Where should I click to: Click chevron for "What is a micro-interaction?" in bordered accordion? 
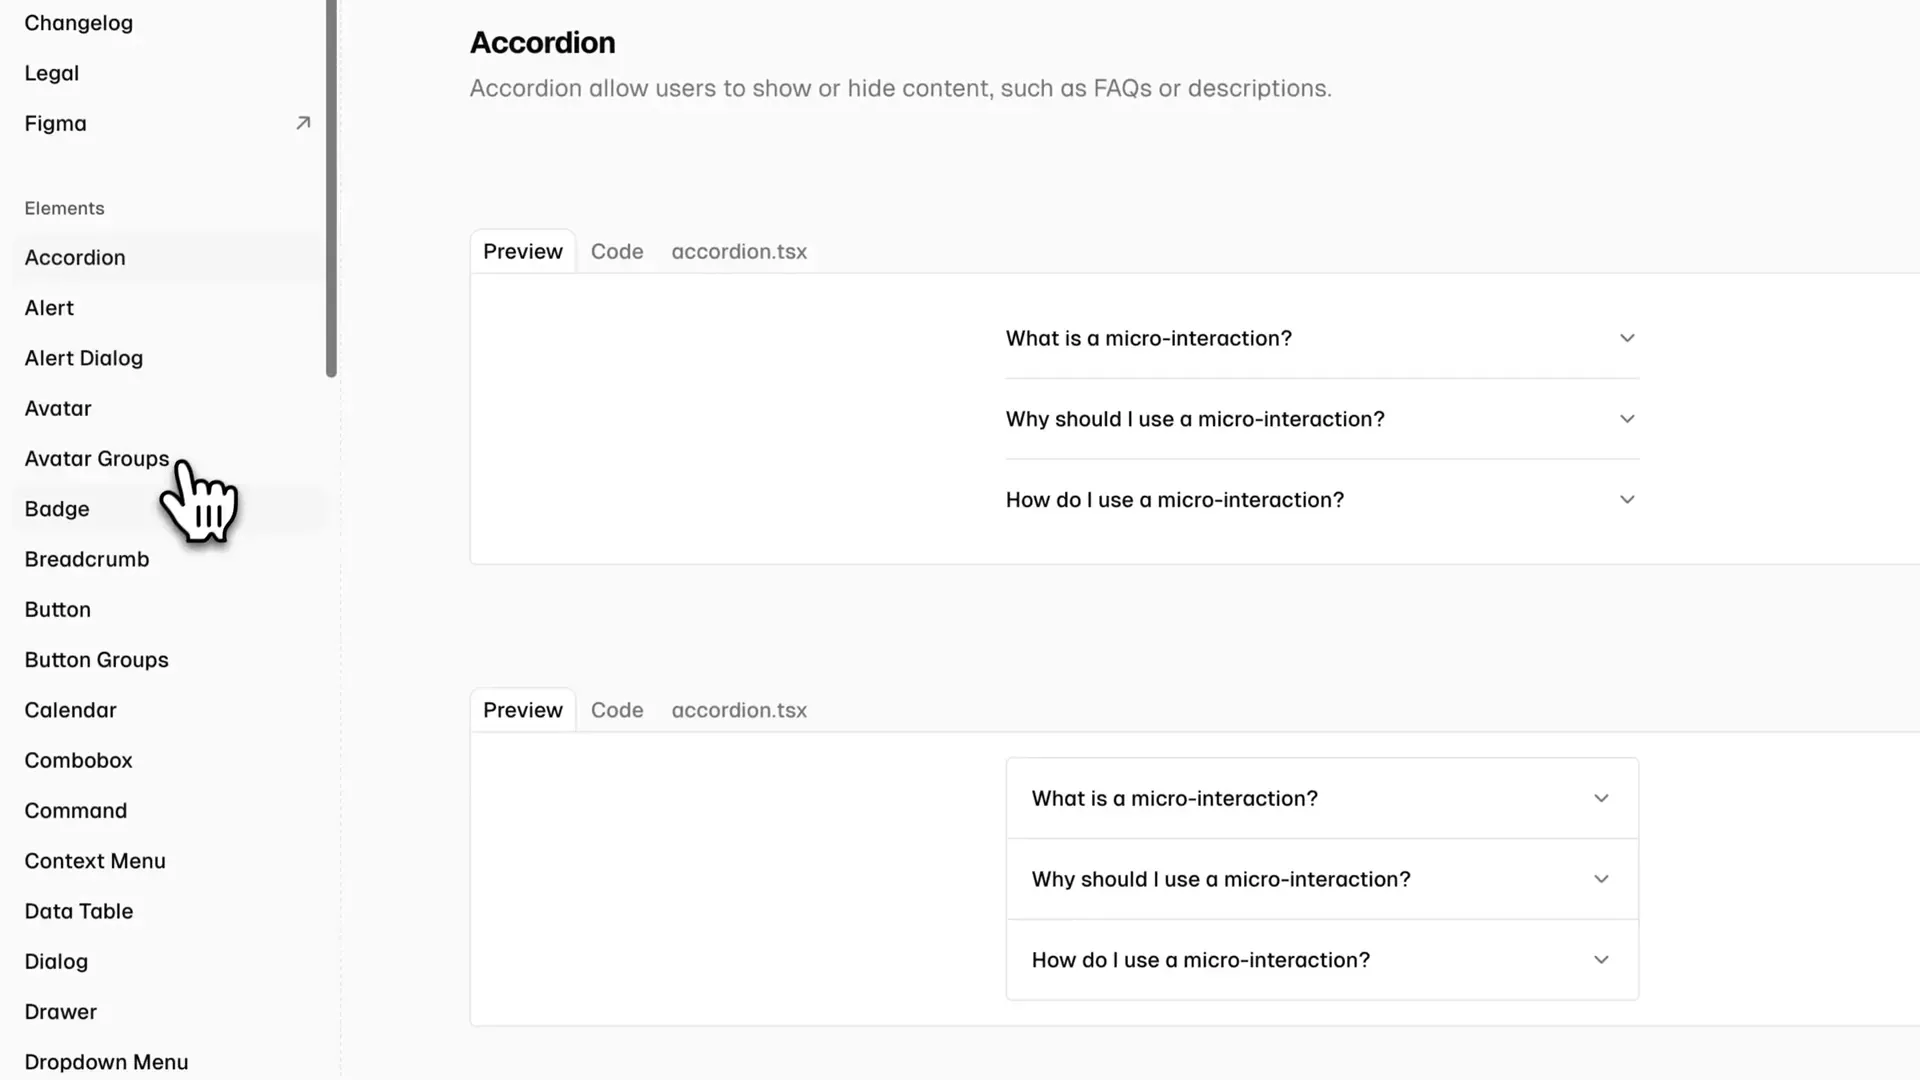point(1601,799)
